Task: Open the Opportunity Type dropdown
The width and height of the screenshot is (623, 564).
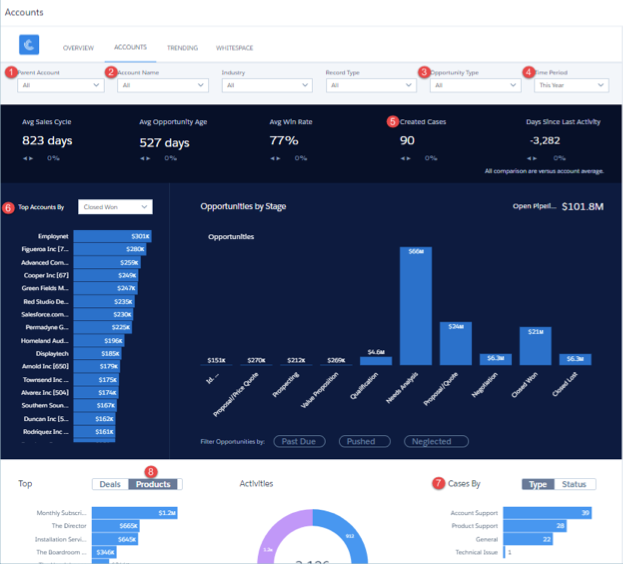Action: 476,85
